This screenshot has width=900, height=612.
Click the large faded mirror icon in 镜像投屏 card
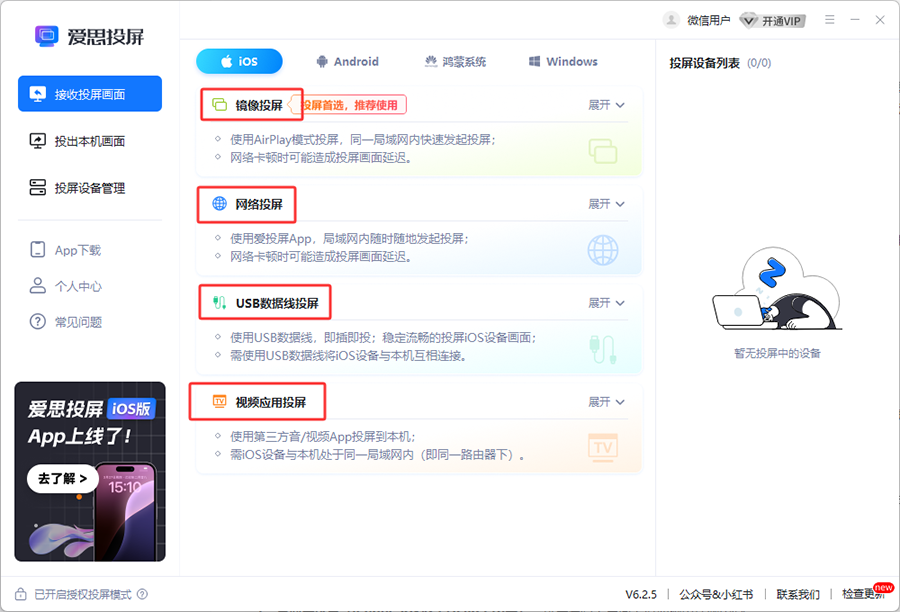pos(603,151)
